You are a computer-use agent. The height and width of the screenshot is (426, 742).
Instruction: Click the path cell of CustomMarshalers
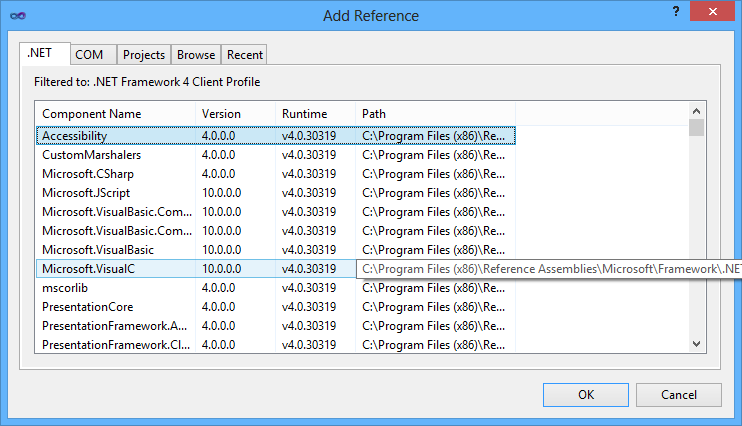coord(433,155)
